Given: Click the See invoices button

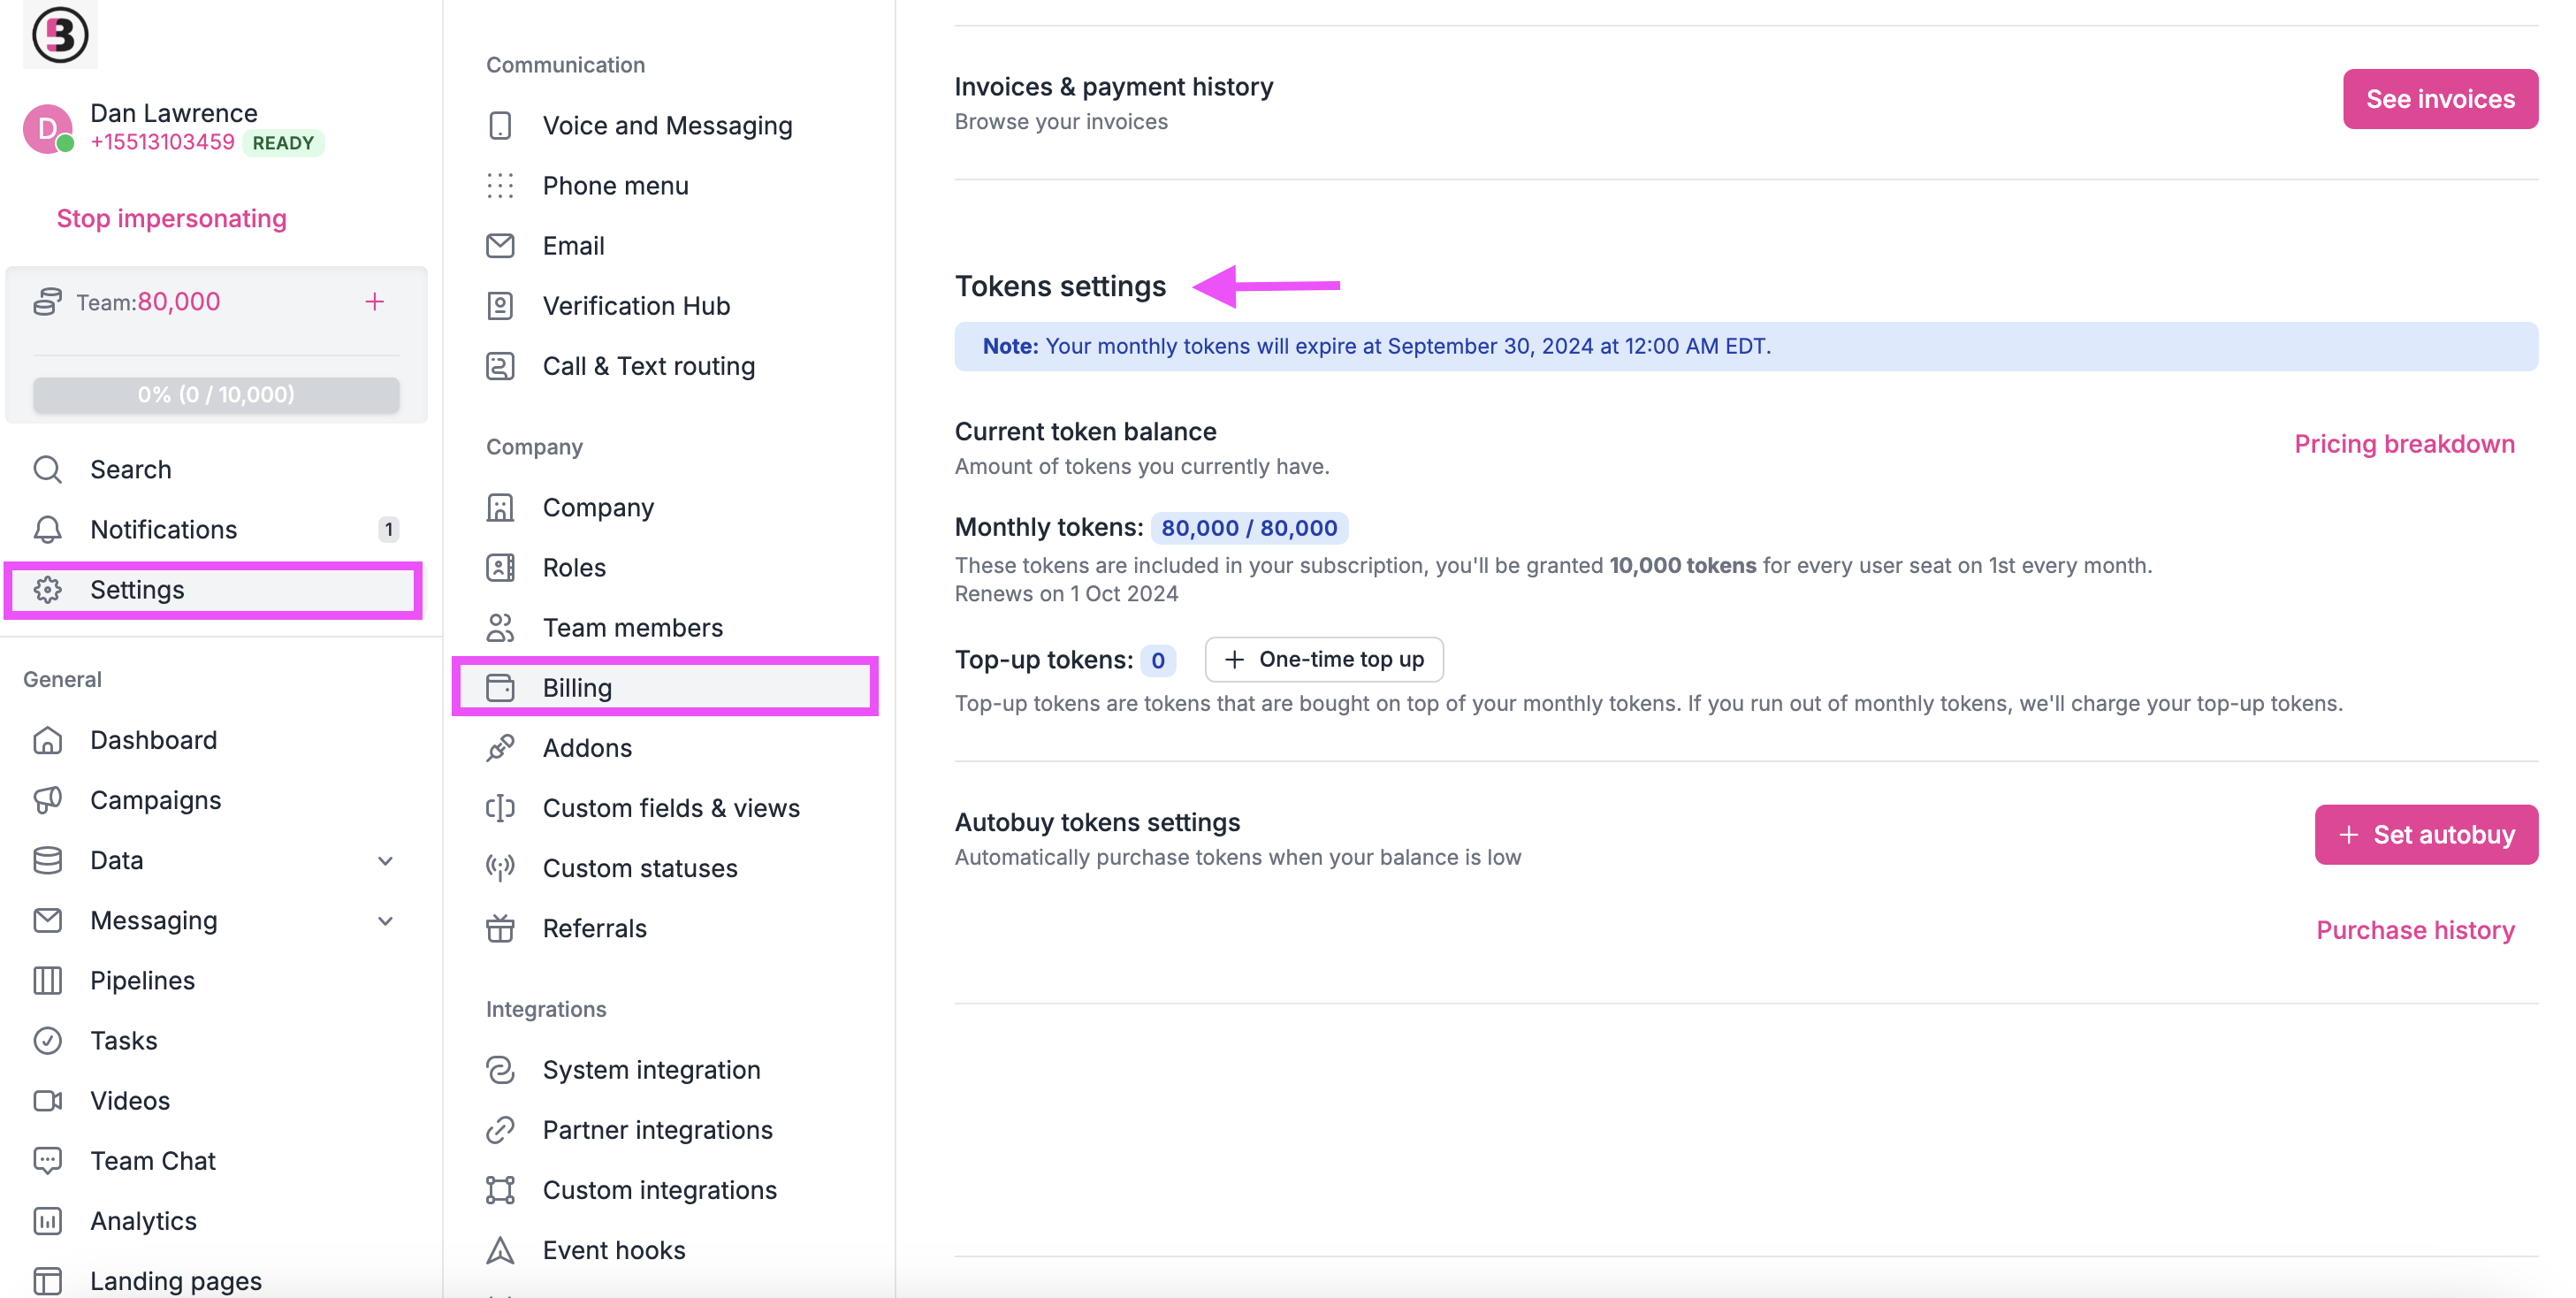Looking at the screenshot, I should [x=2439, y=99].
